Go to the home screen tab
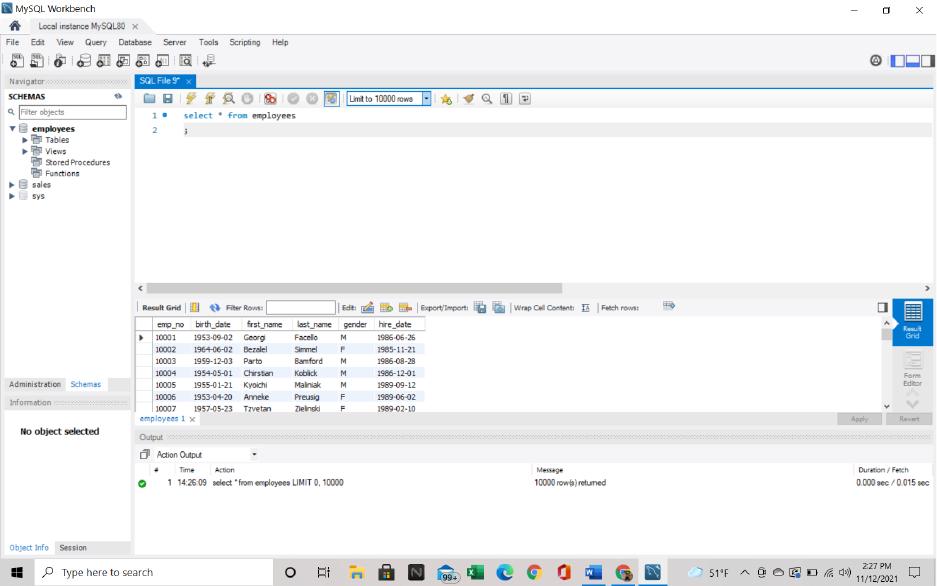The image size is (937, 586). [x=15, y=26]
